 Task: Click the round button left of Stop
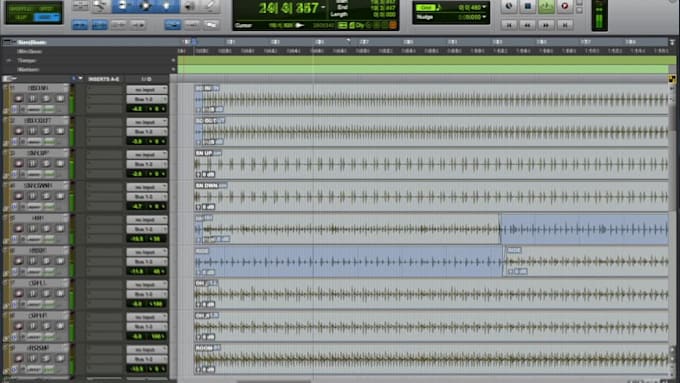click(x=509, y=6)
